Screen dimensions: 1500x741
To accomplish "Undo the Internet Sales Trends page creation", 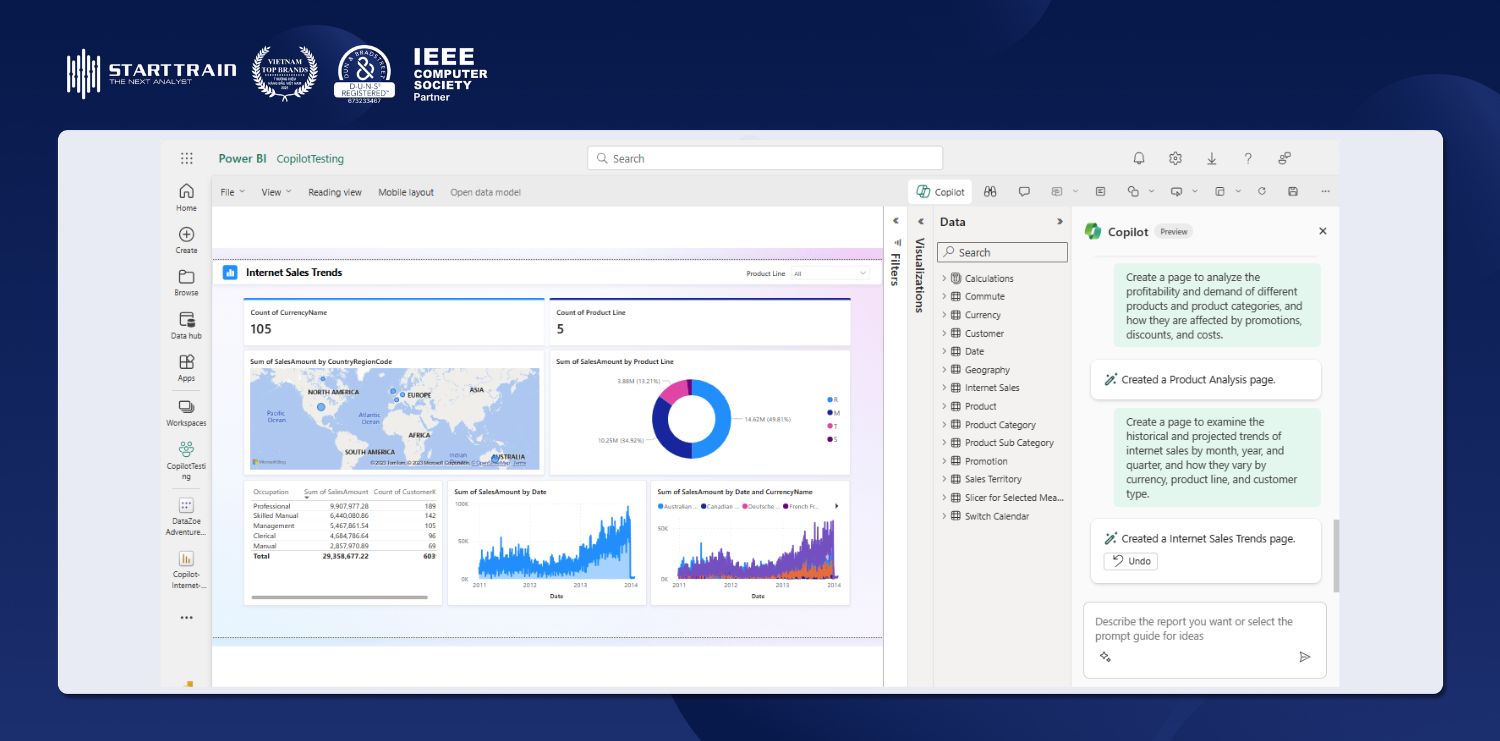I will coord(1131,561).
